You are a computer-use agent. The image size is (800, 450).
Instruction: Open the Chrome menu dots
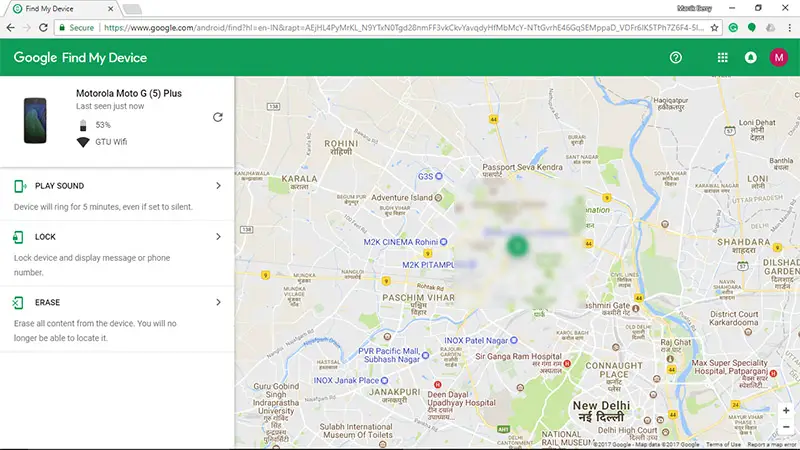[789, 28]
